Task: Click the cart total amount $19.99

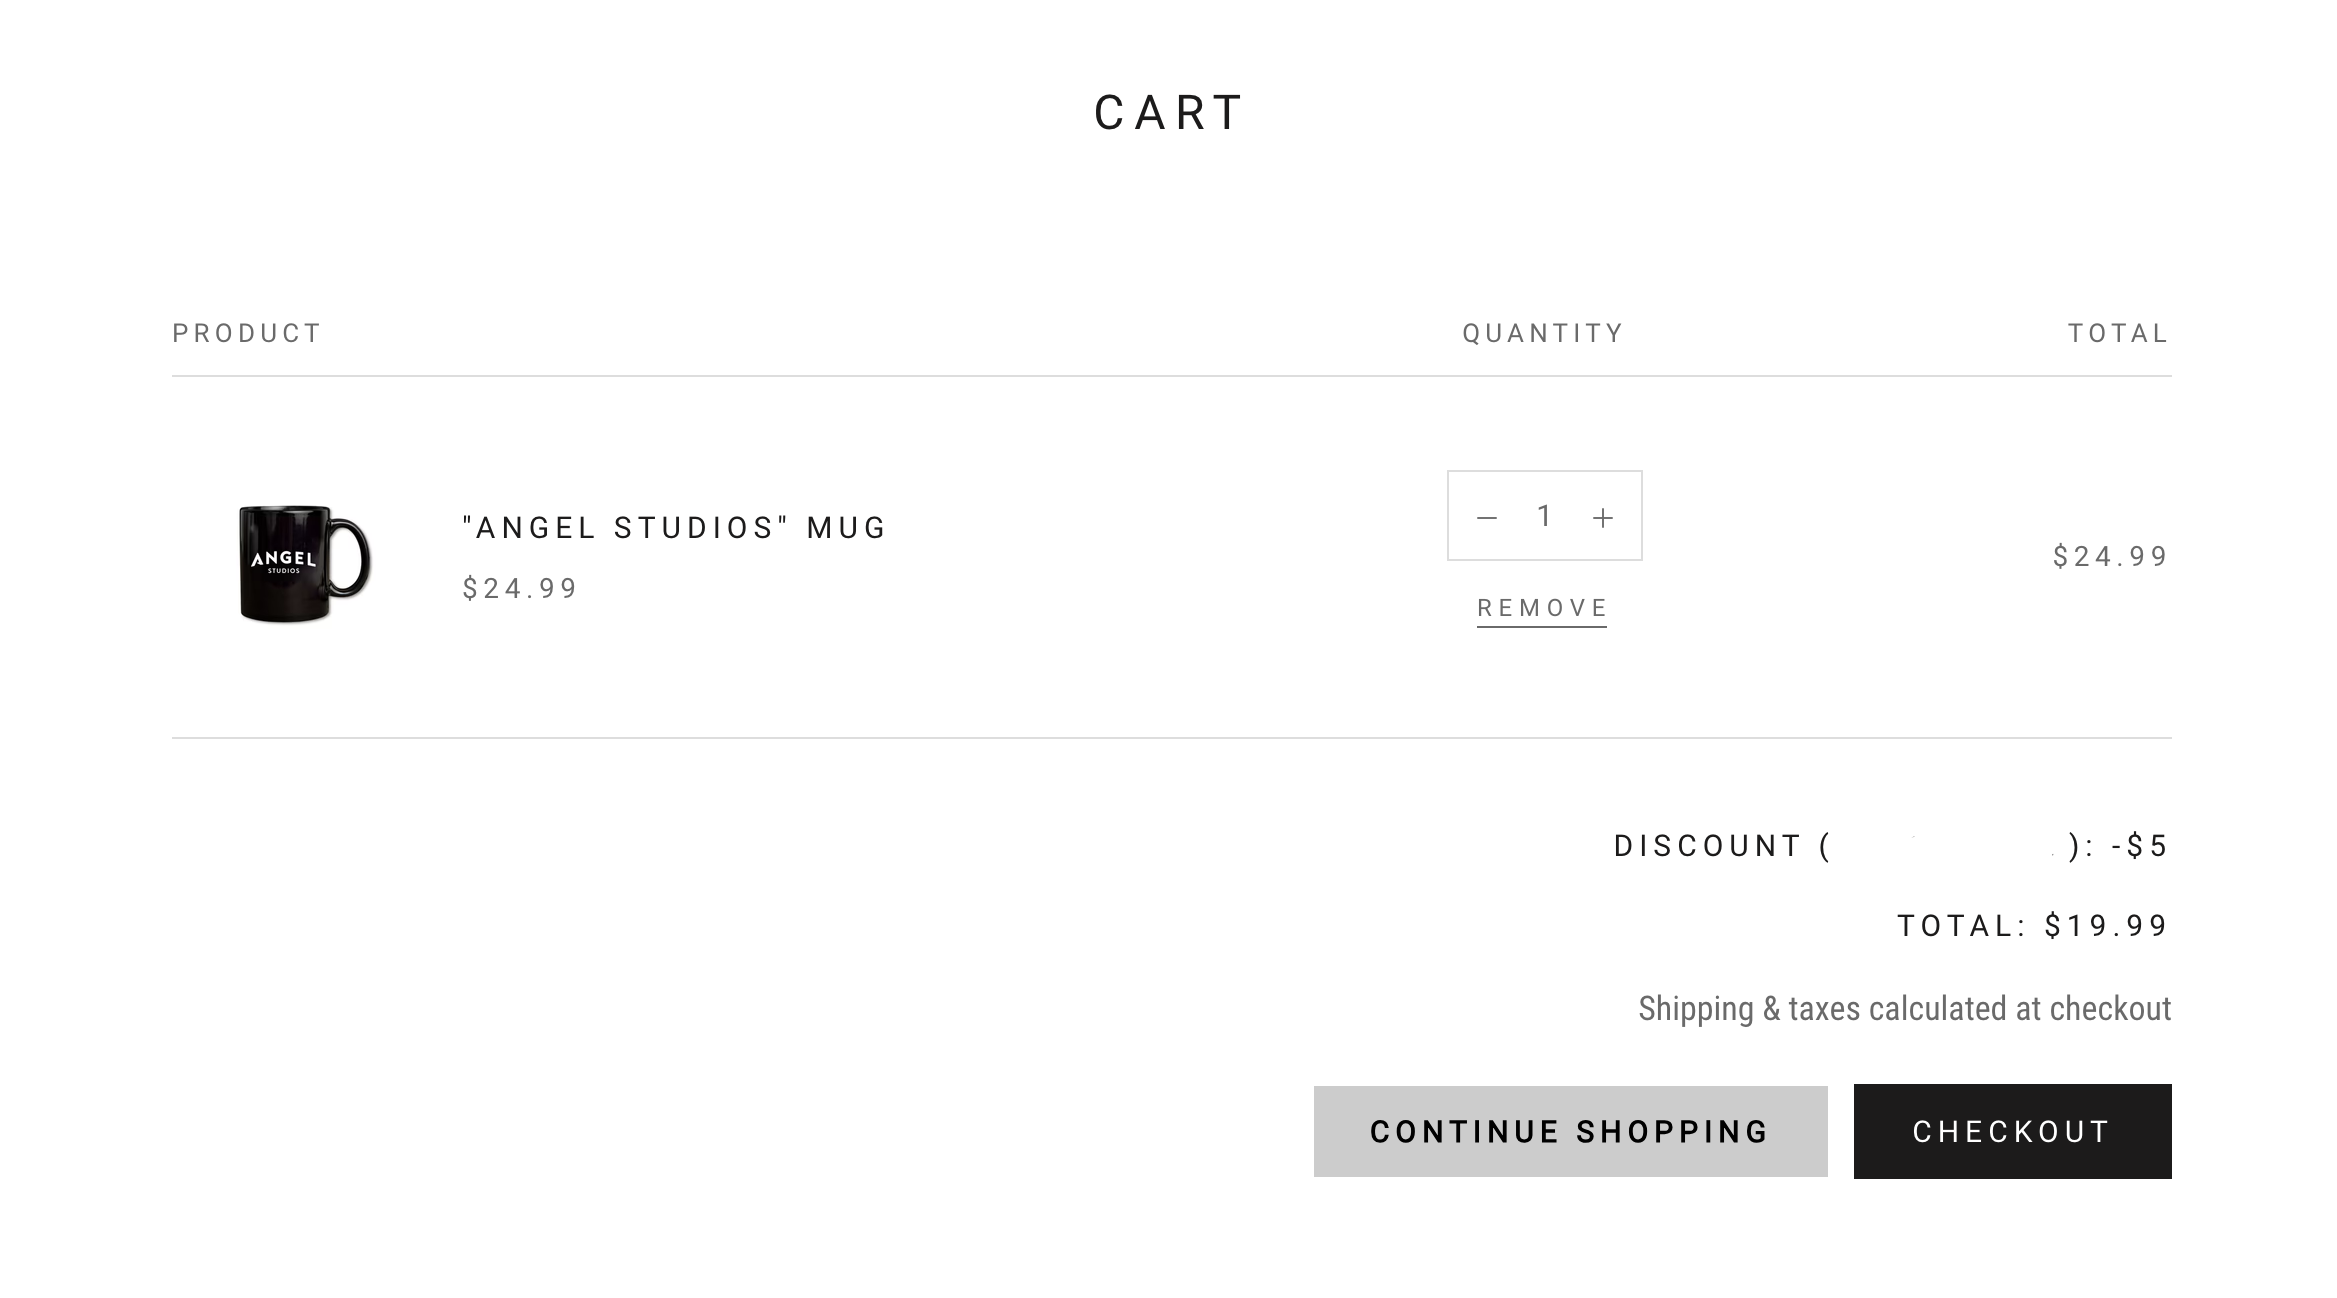Action: 2106,926
